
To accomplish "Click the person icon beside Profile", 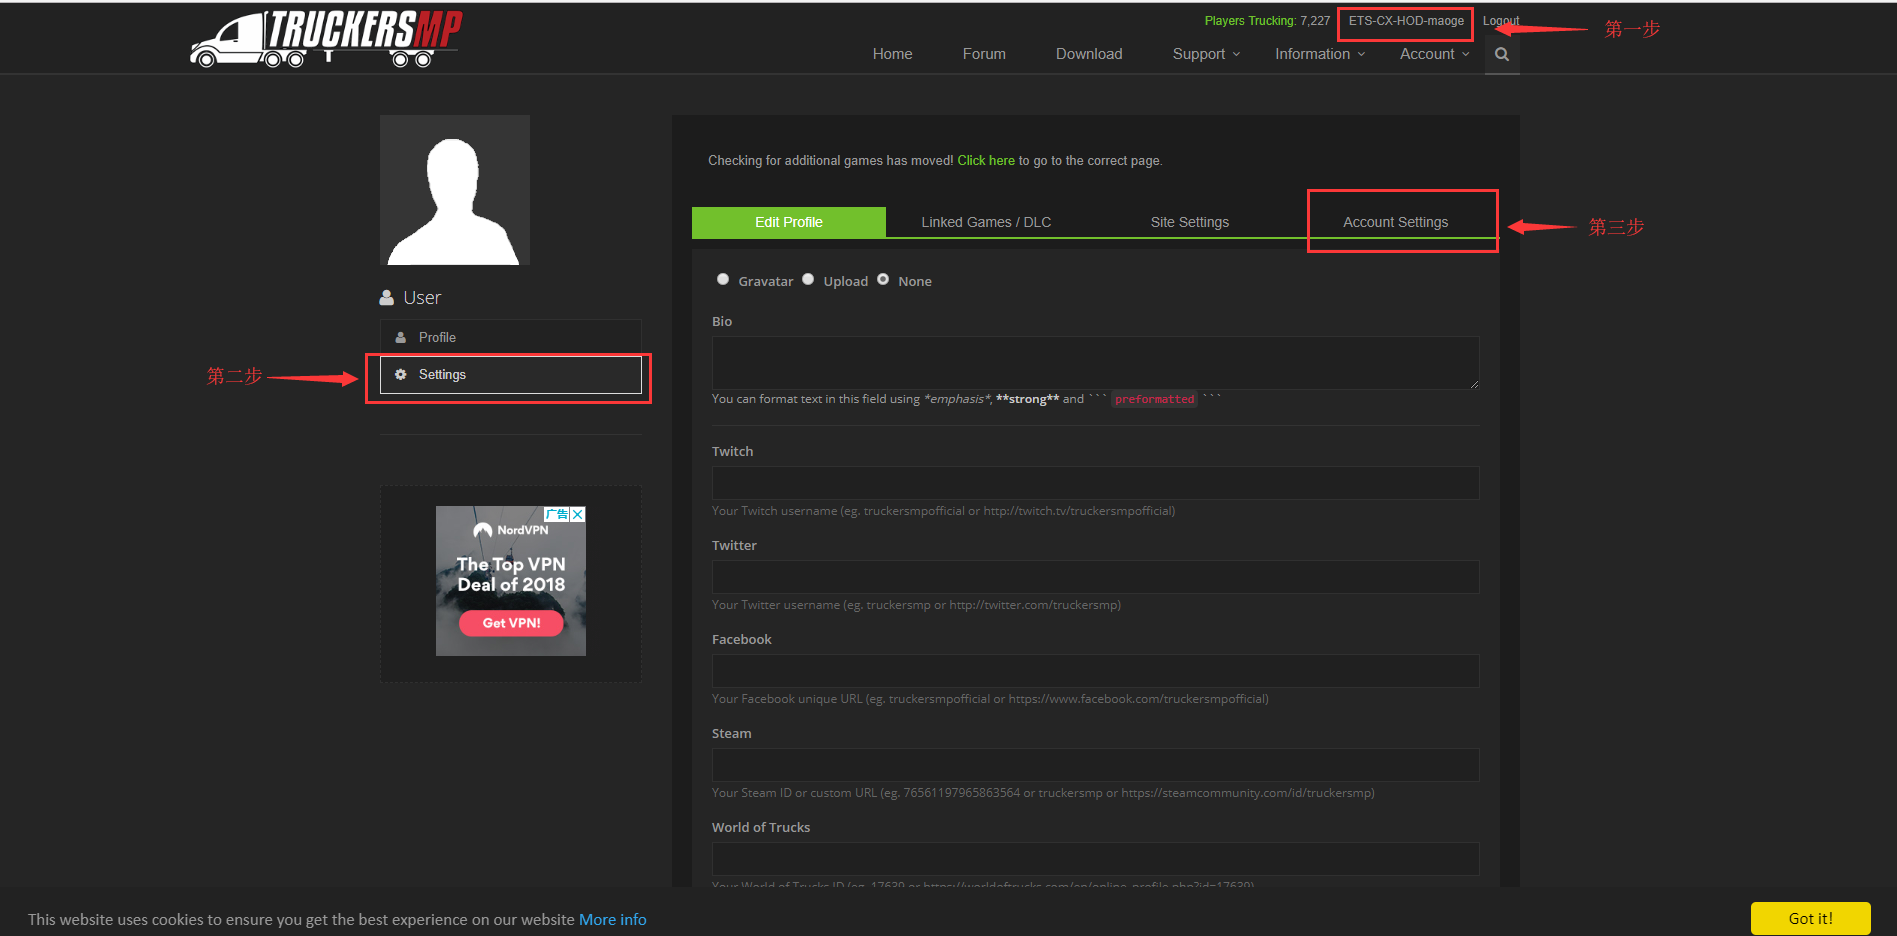I will coord(401,337).
